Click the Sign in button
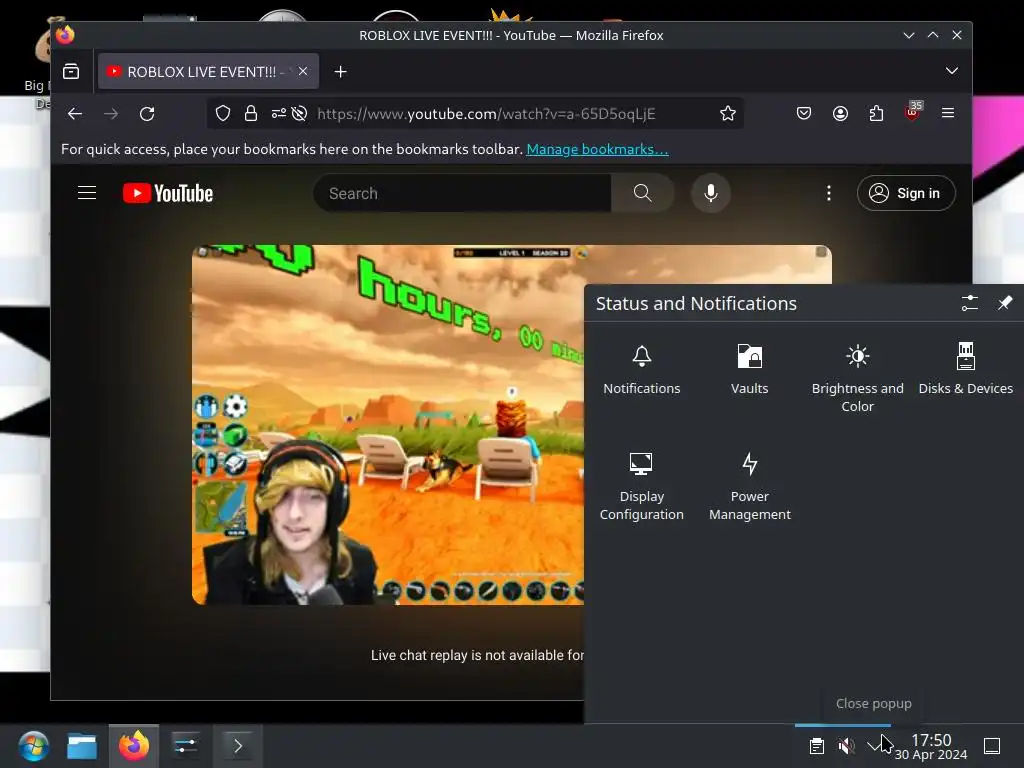The width and height of the screenshot is (1024, 768). point(906,193)
